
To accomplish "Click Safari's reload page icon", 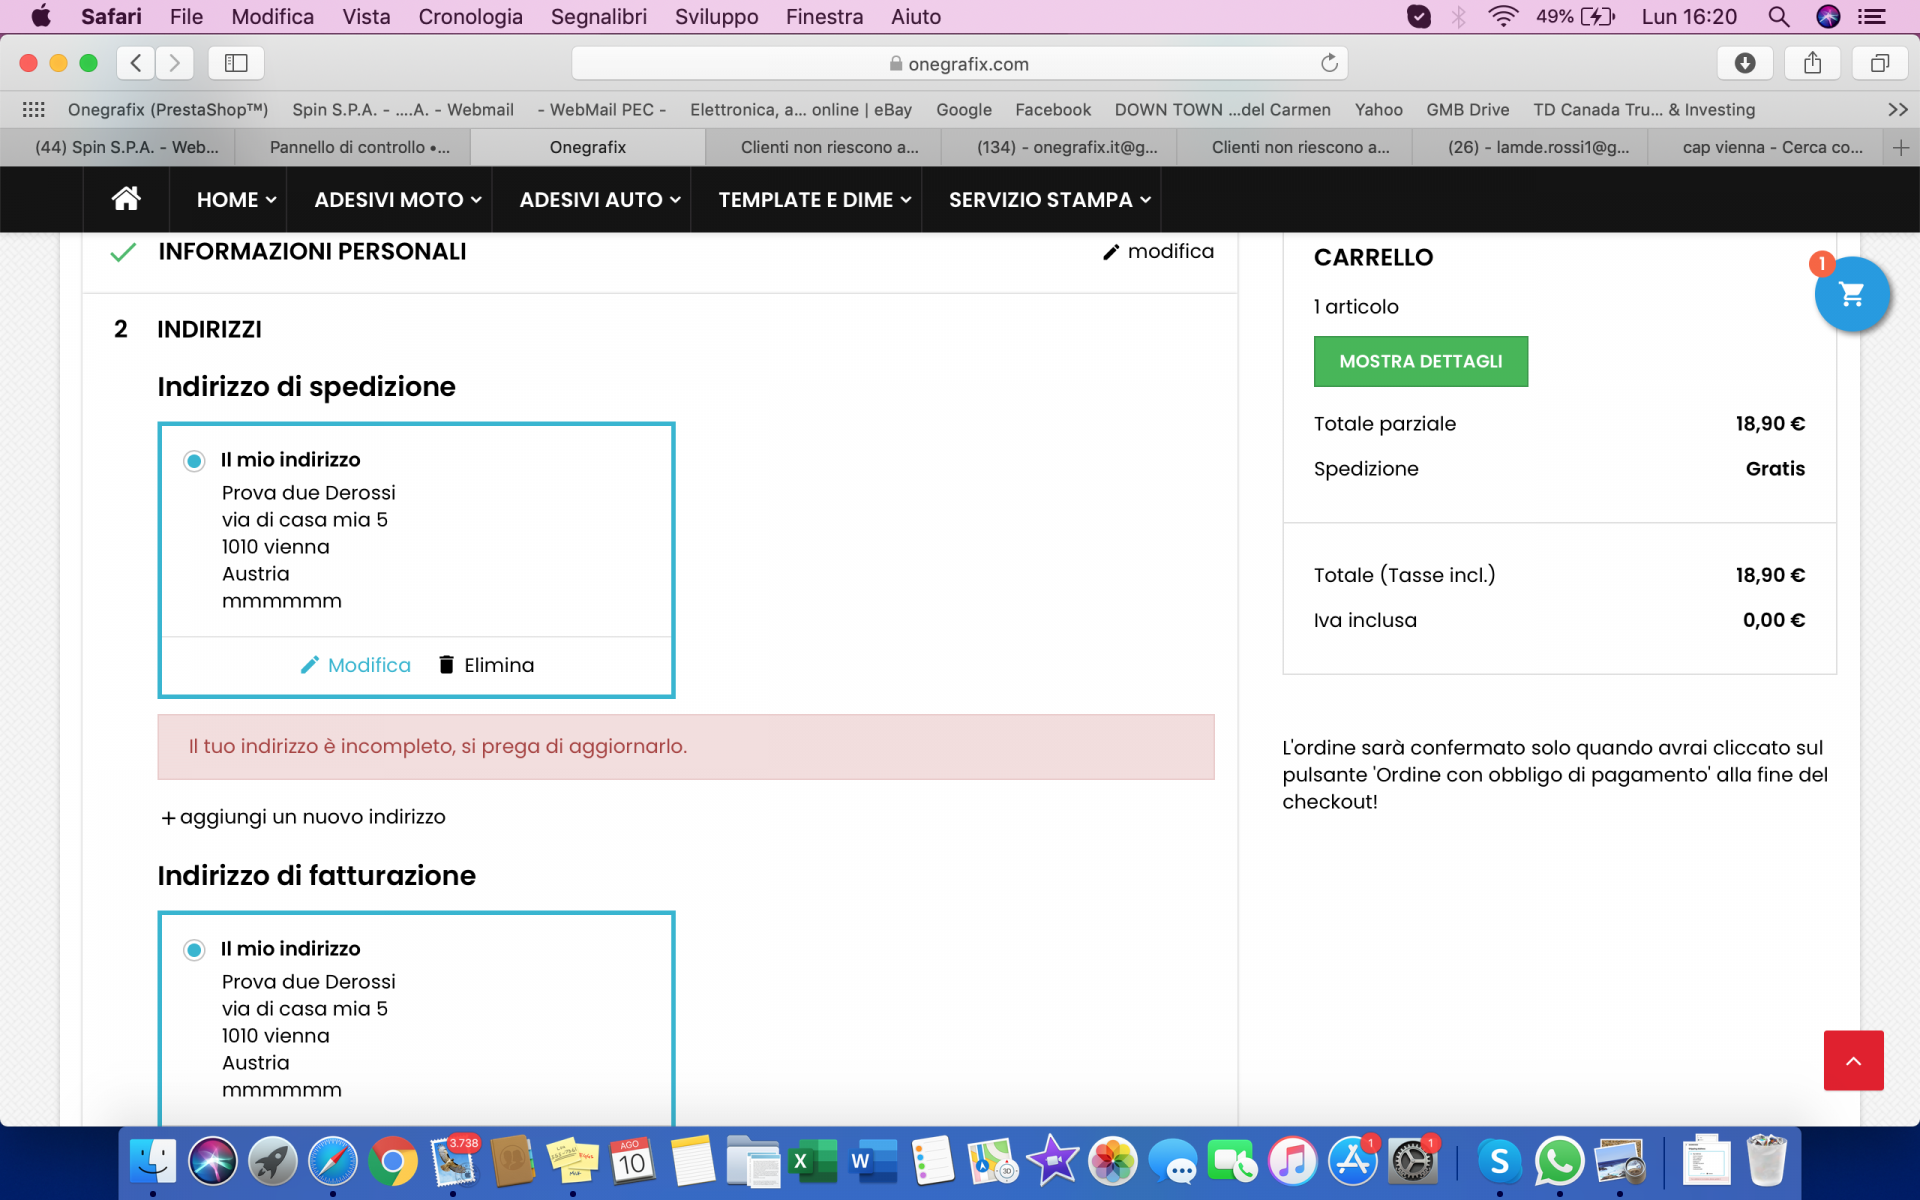I will click(1329, 63).
